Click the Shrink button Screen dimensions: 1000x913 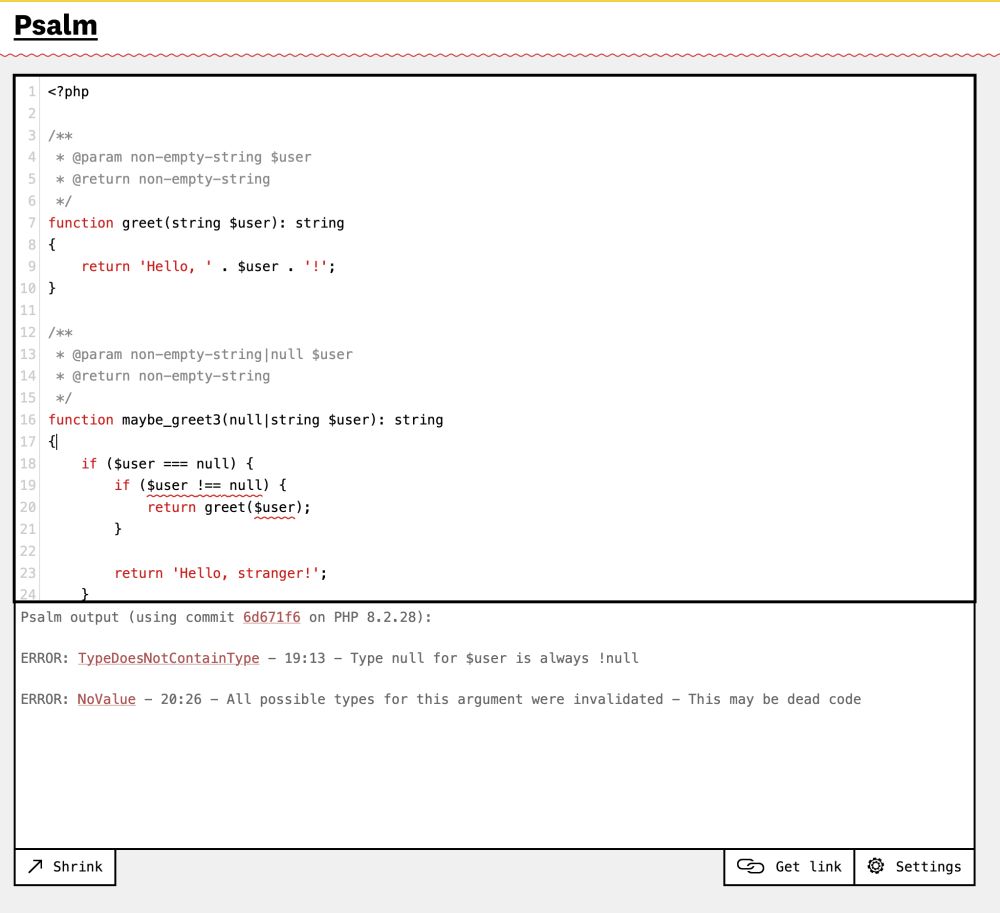pyautogui.click(x=65, y=866)
